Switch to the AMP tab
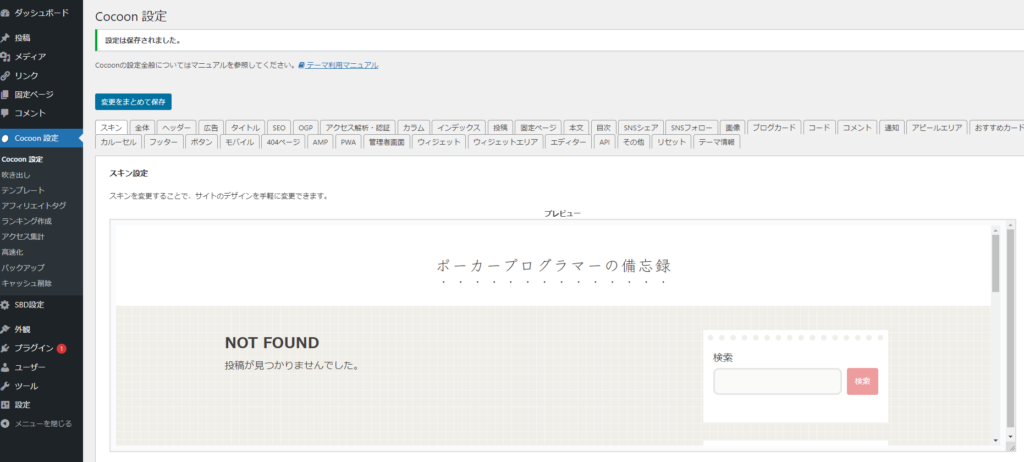Viewport: 1024px width, 462px height. point(321,142)
